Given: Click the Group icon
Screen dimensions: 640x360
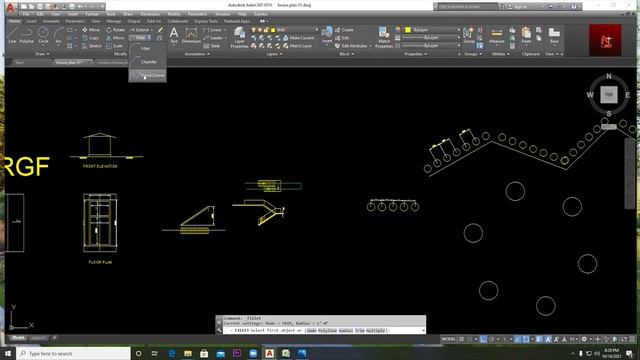Looking at the screenshot, I should click(469, 35).
